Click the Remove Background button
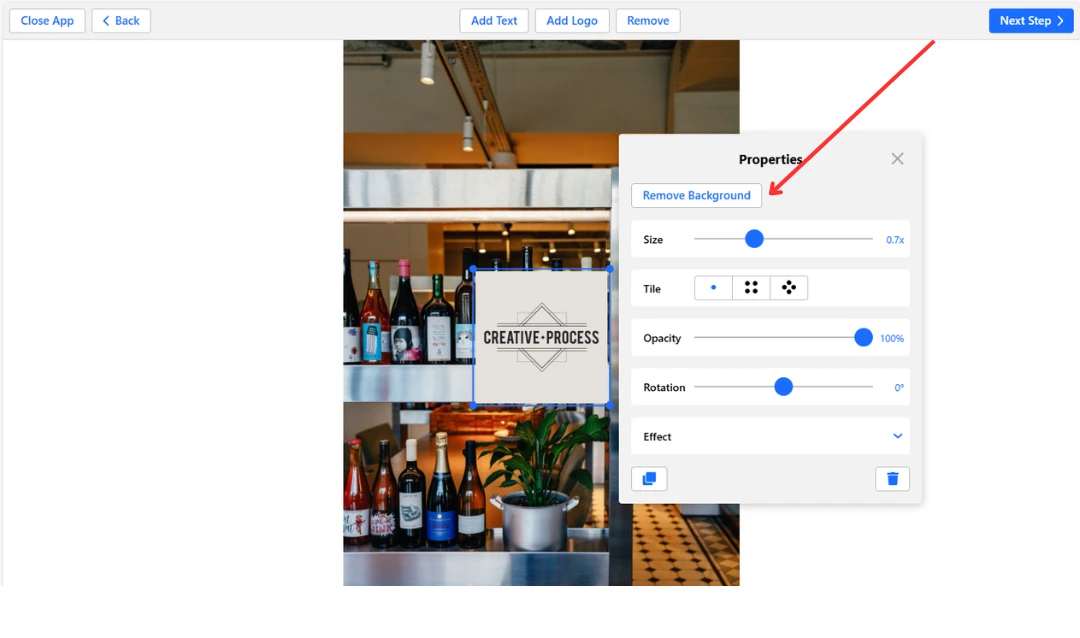Screen dimensions: 1080x638 [x=696, y=196]
